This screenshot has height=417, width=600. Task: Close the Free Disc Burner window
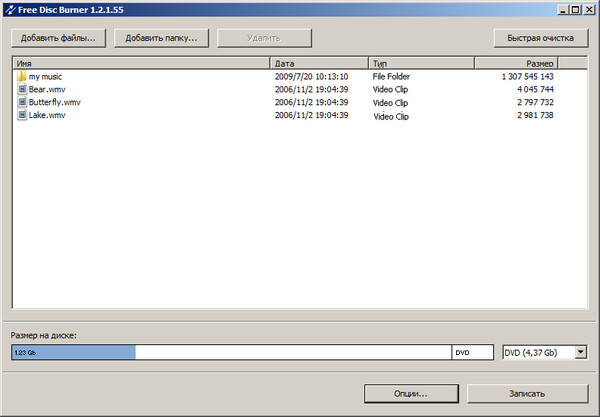click(x=589, y=10)
